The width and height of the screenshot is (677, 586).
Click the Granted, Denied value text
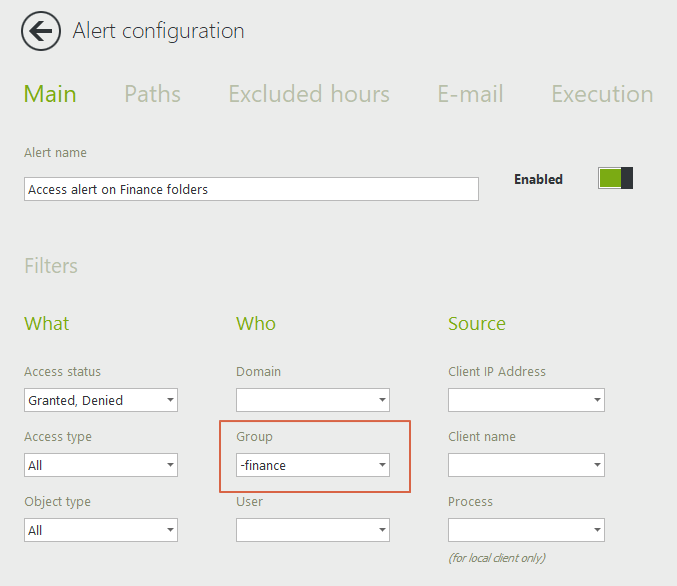76,401
